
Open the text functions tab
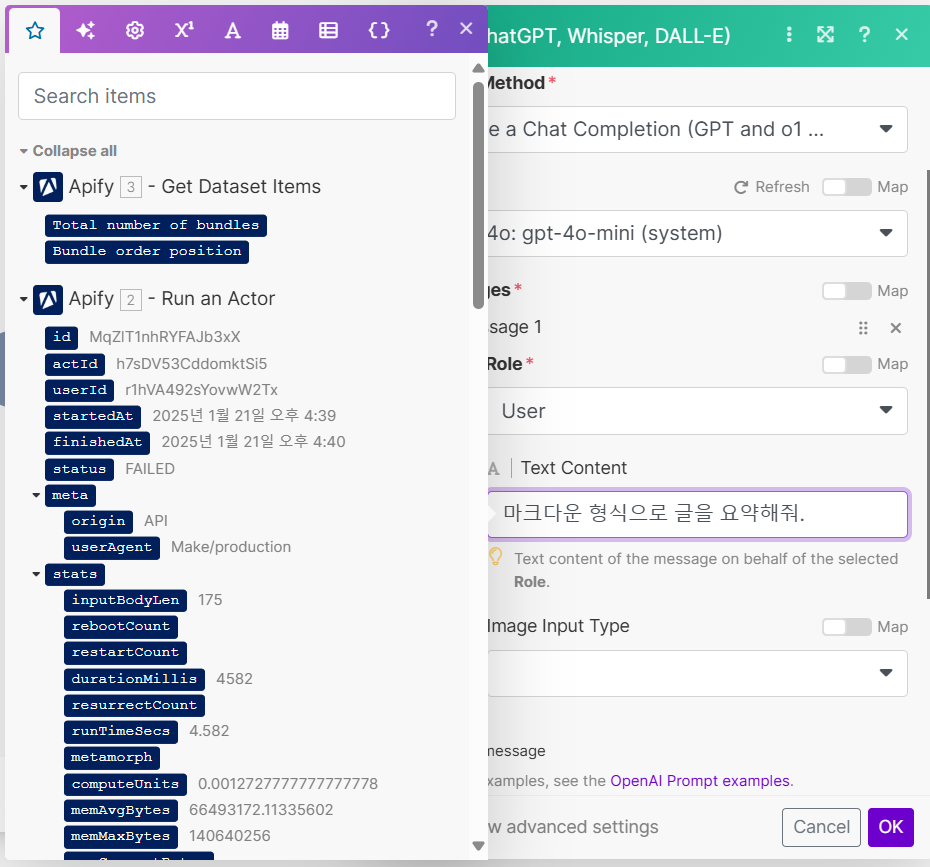pos(232,30)
